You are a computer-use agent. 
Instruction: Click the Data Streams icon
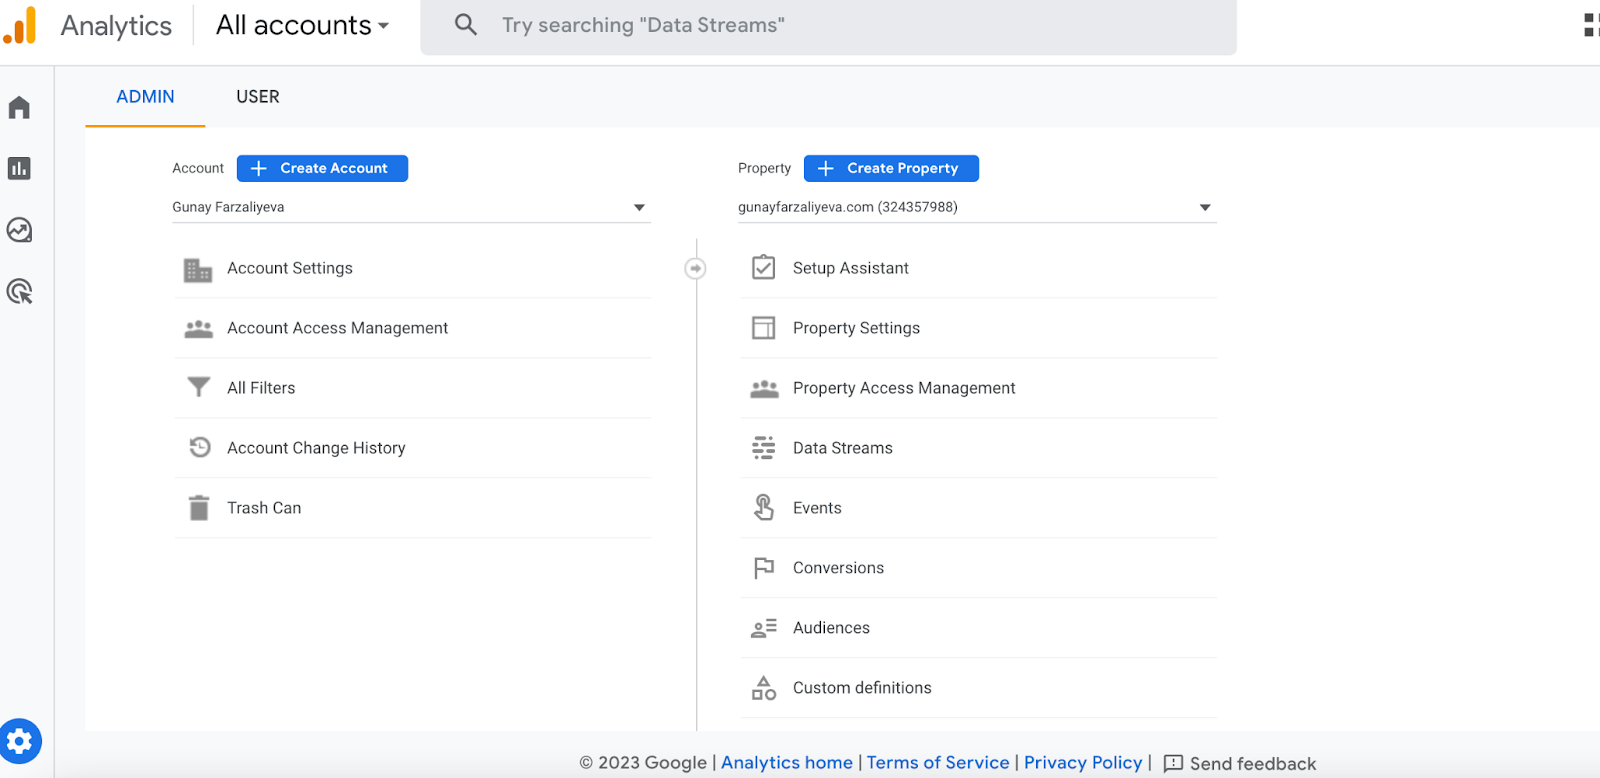pos(764,447)
